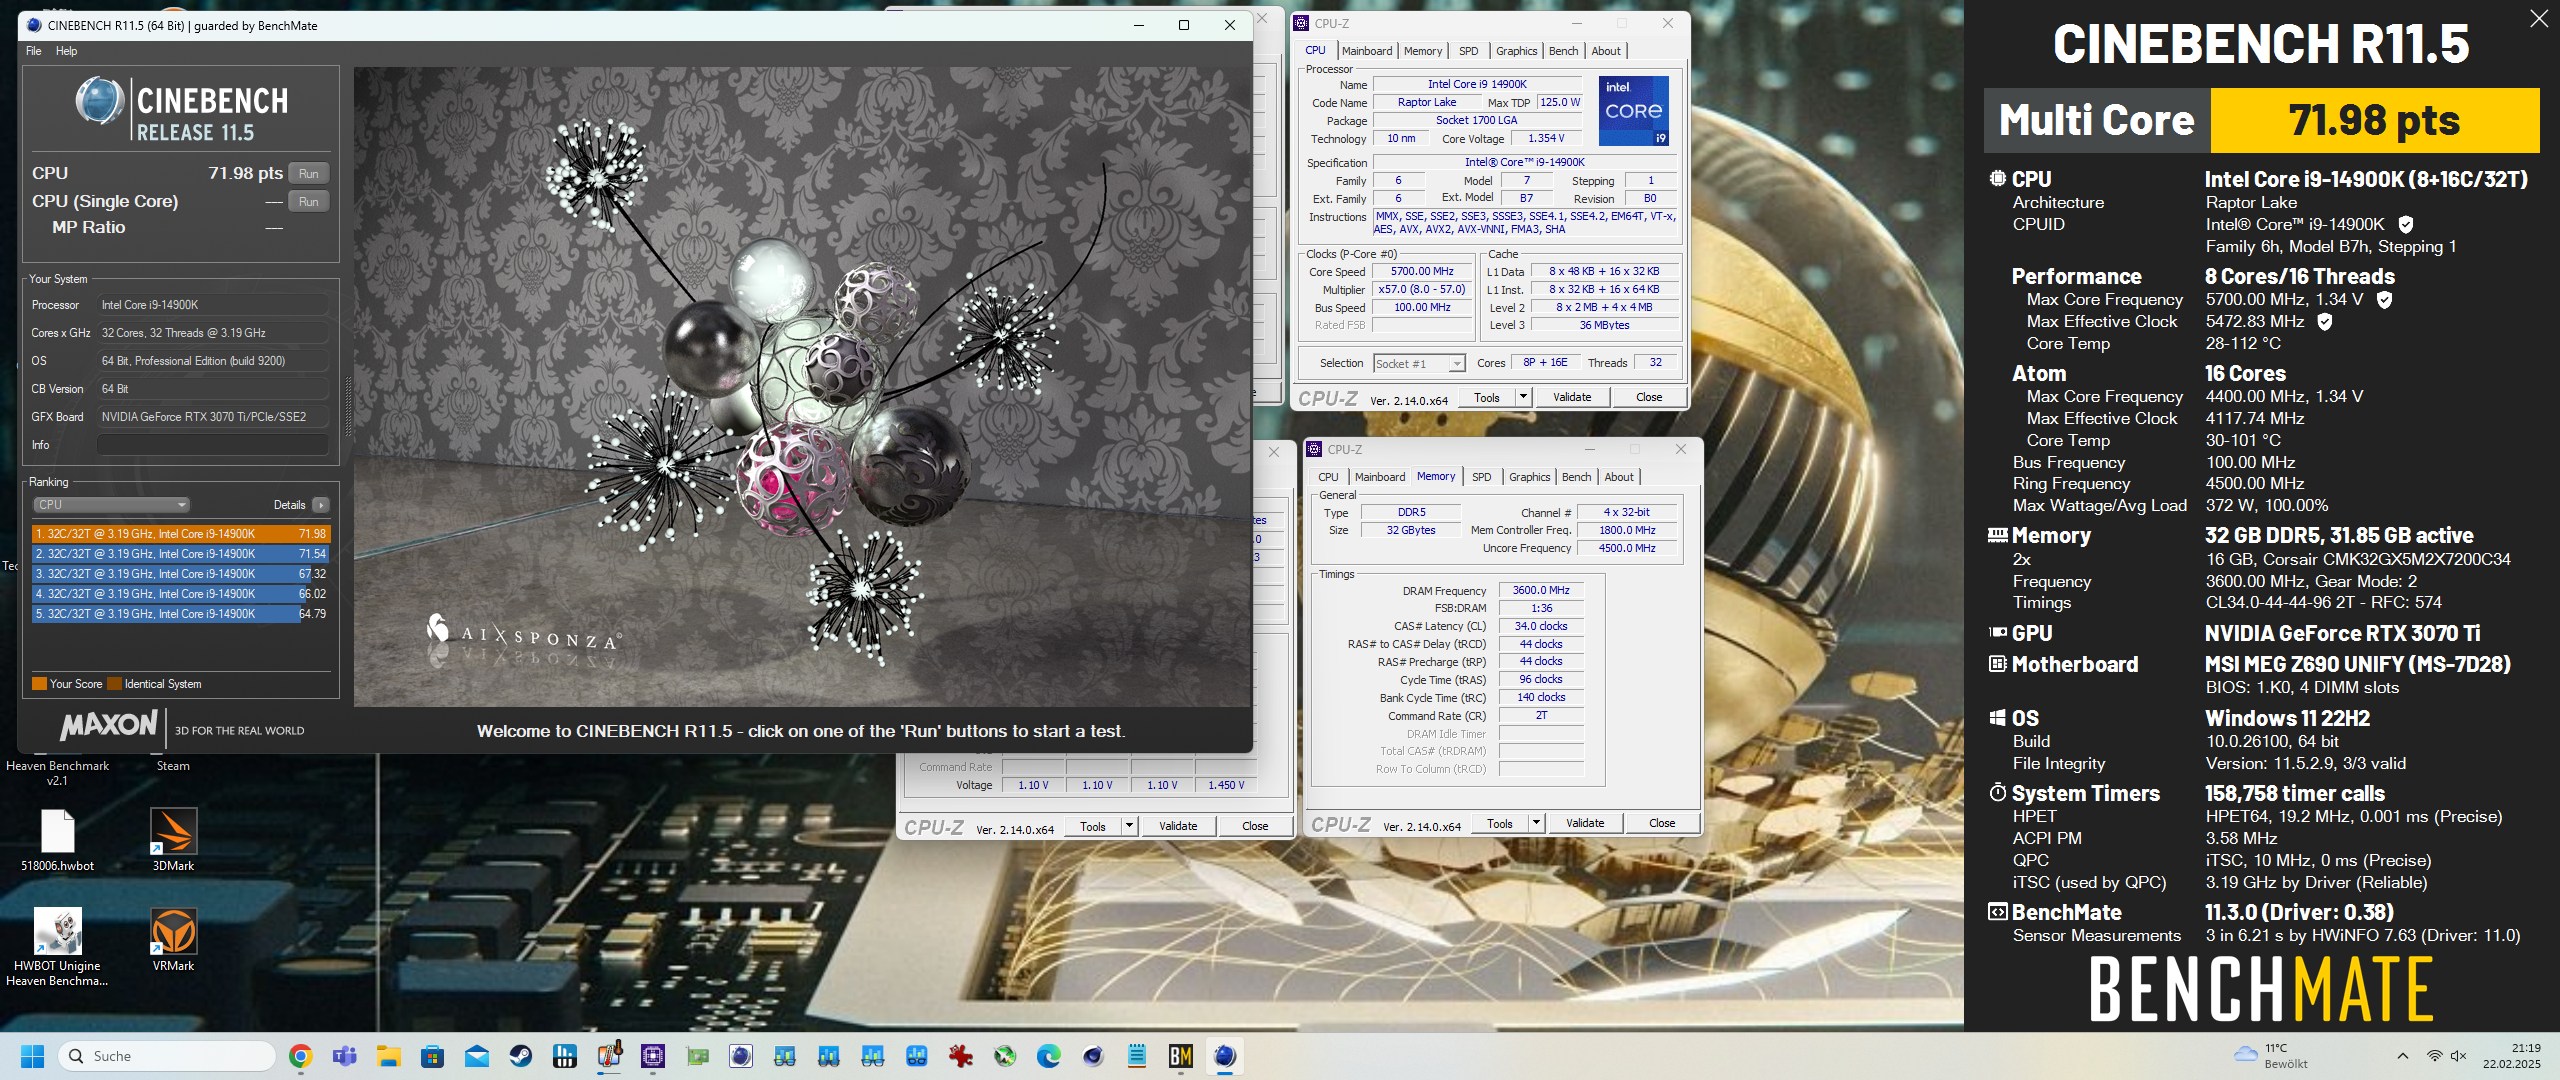Click the Identical System legend swatch
The width and height of the screenshot is (2560, 1080).
tap(114, 684)
